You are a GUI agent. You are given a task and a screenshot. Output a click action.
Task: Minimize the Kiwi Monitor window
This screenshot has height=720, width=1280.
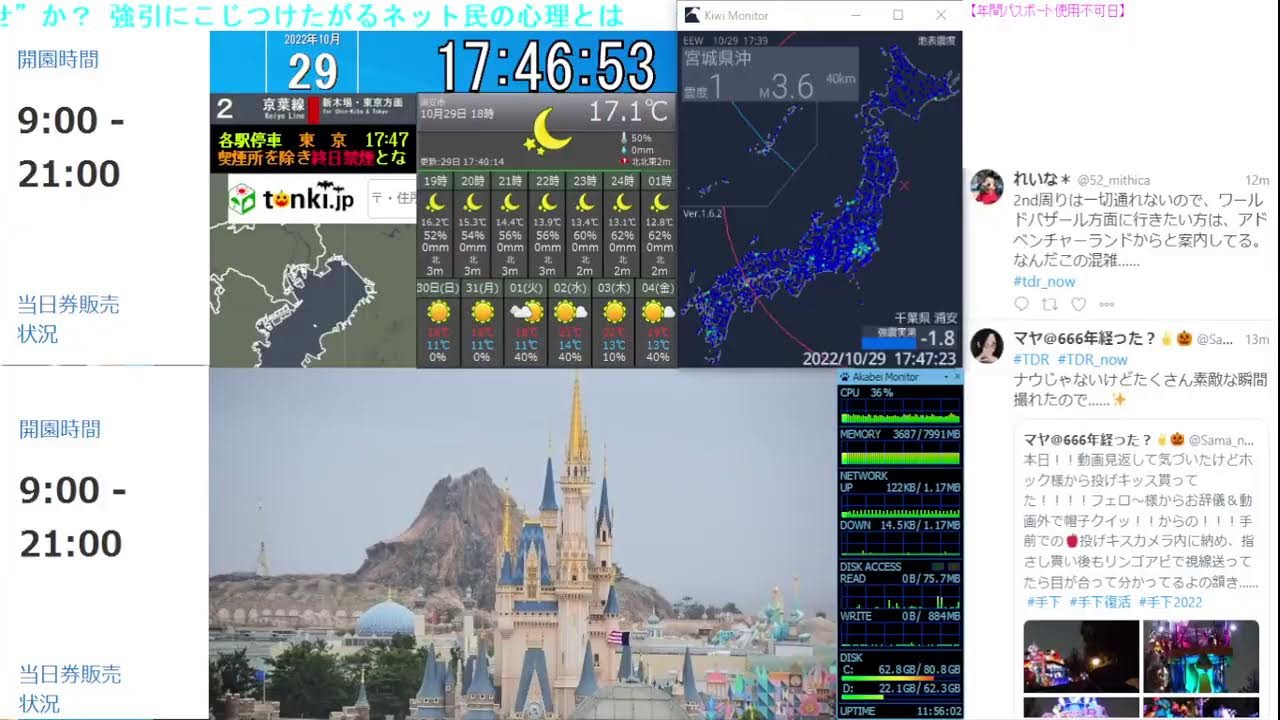pyautogui.click(x=855, y=15)
